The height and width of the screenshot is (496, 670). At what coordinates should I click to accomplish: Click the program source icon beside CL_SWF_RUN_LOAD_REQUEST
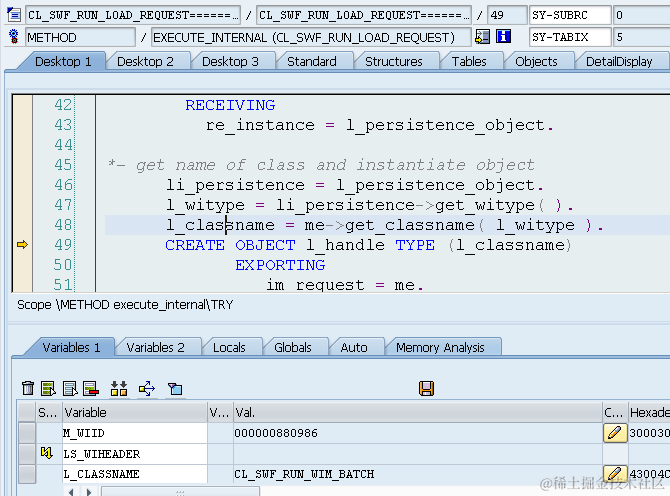(14, 15)
